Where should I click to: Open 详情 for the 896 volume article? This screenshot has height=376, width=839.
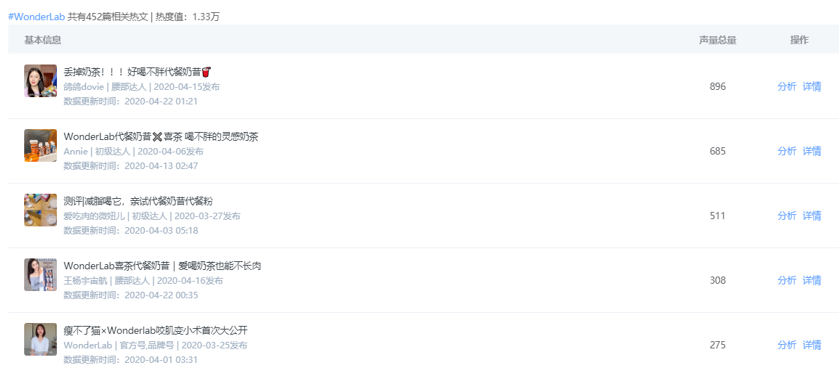(812, 87)
